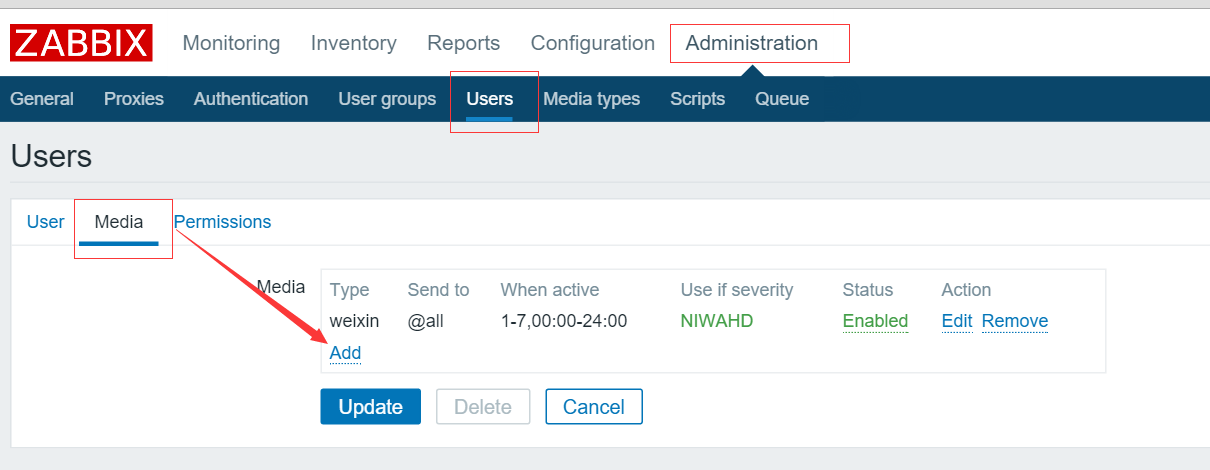Click Add to add new media
The image size is (1210, 470).
point(345,353)
